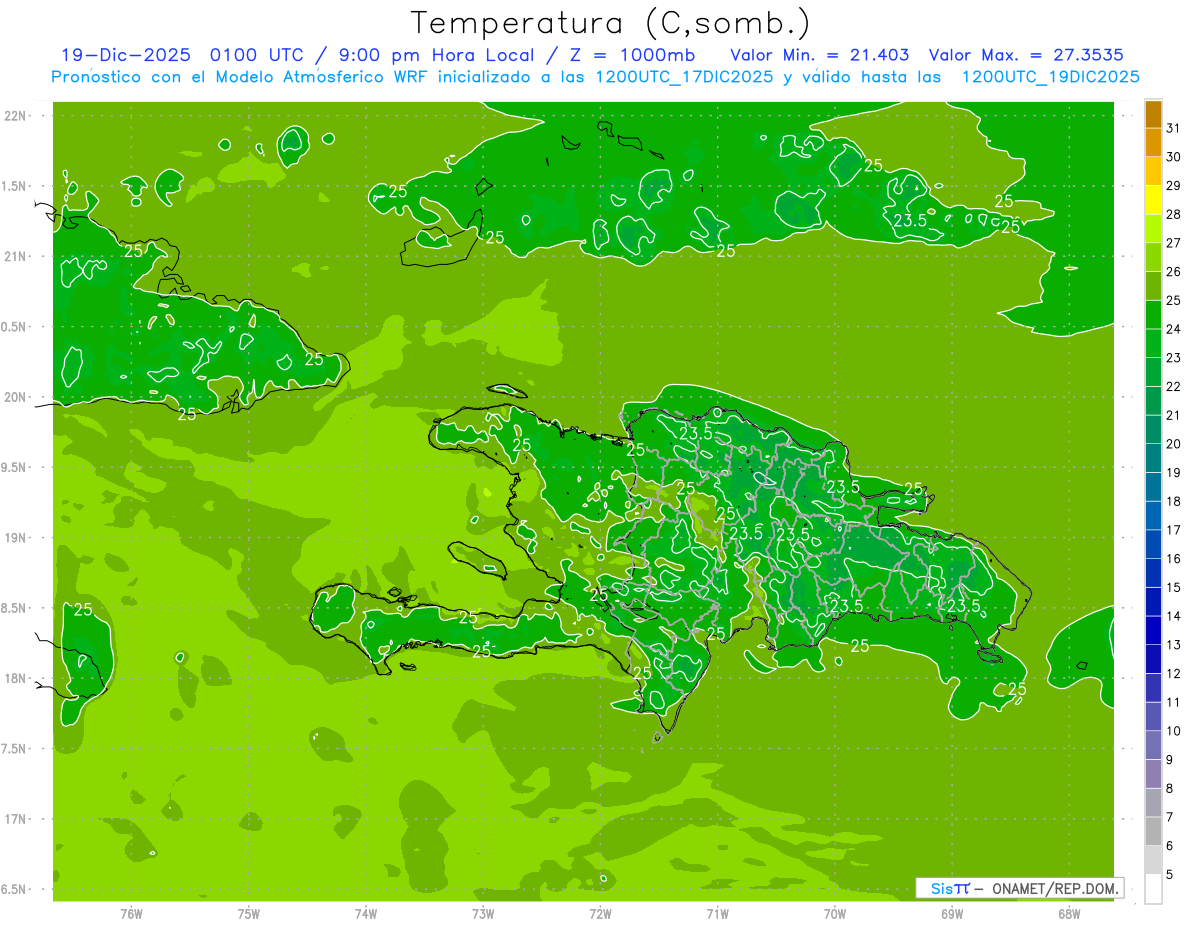The width and height of the screenshot is (1200, 927).
Task: Click the legend value '15'
Action: [x=1174, y=588]
